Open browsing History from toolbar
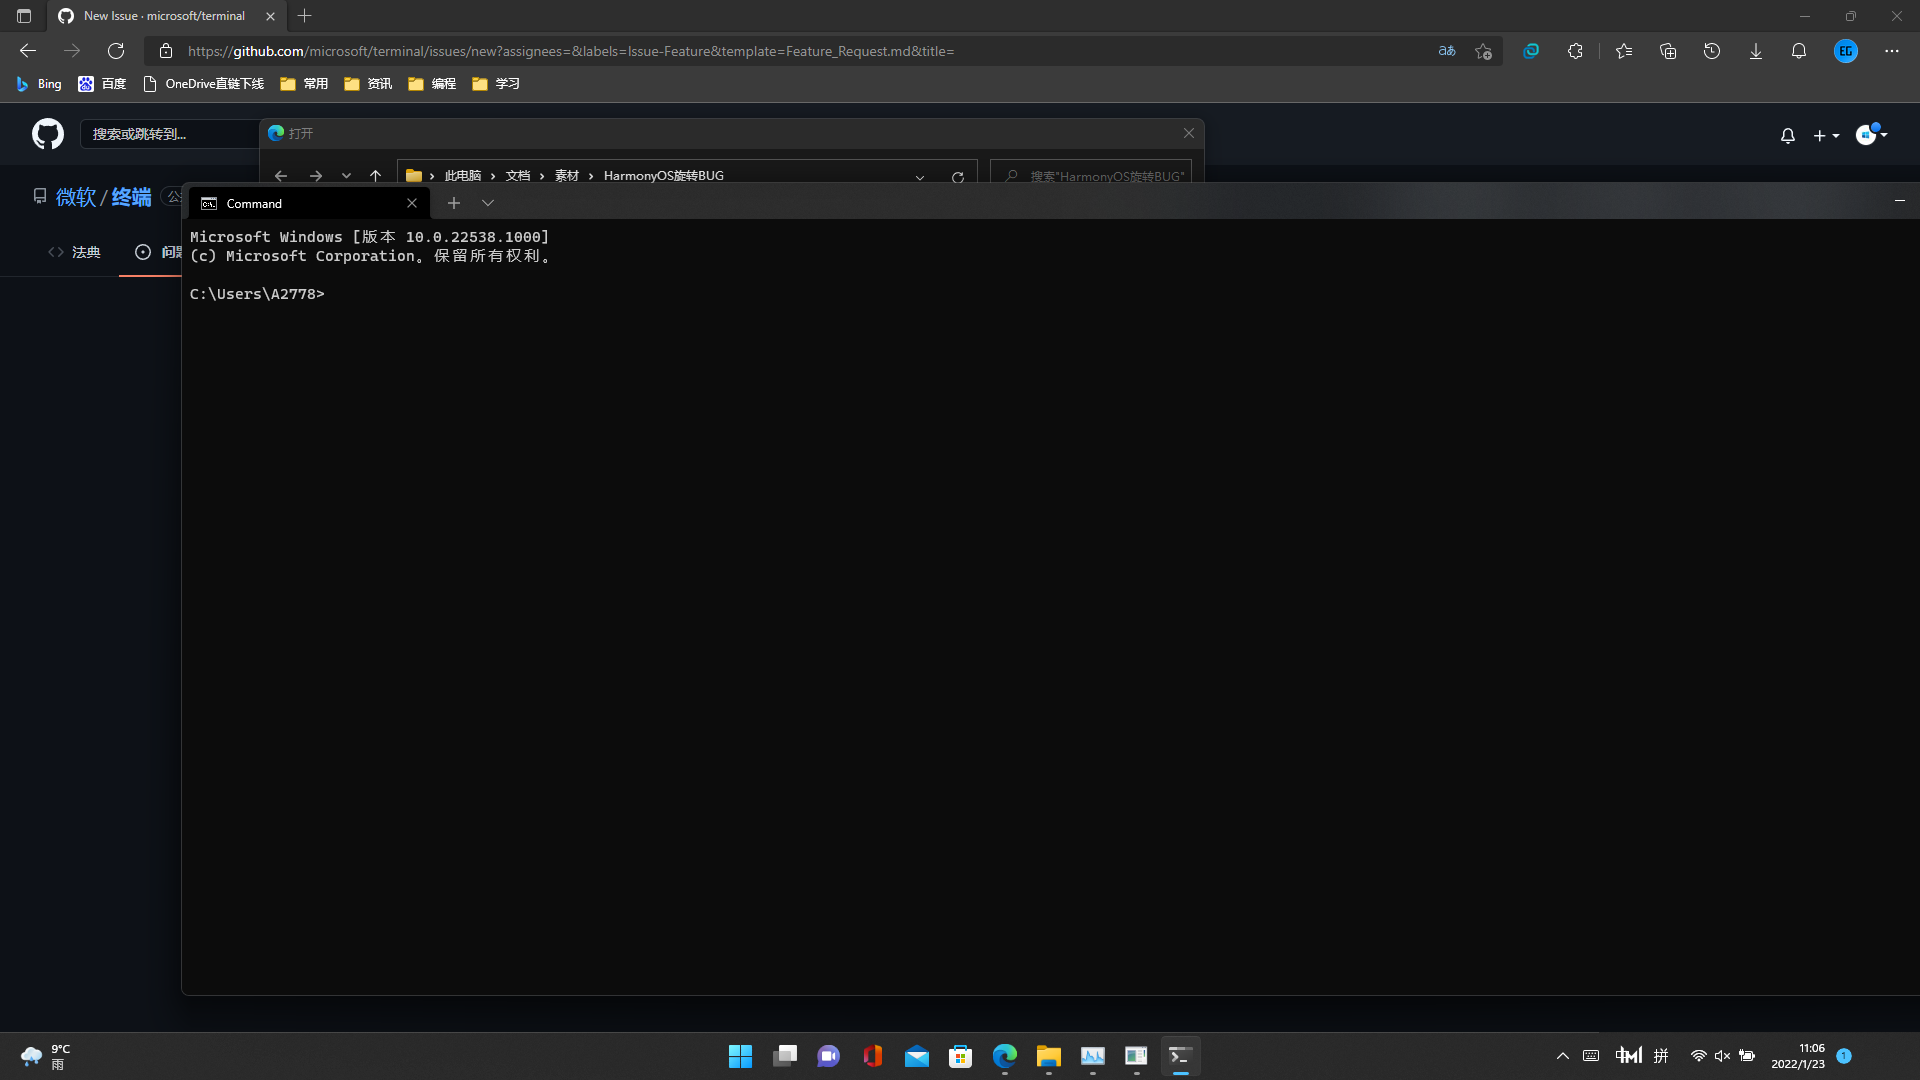Viewport: 1920px width, 1080px height. tap(1712, 50)
